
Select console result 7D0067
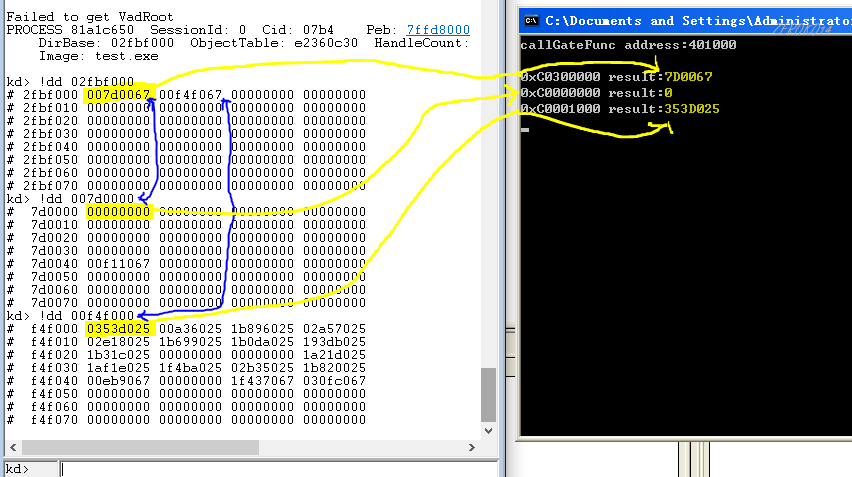click(x=688, y=77)
